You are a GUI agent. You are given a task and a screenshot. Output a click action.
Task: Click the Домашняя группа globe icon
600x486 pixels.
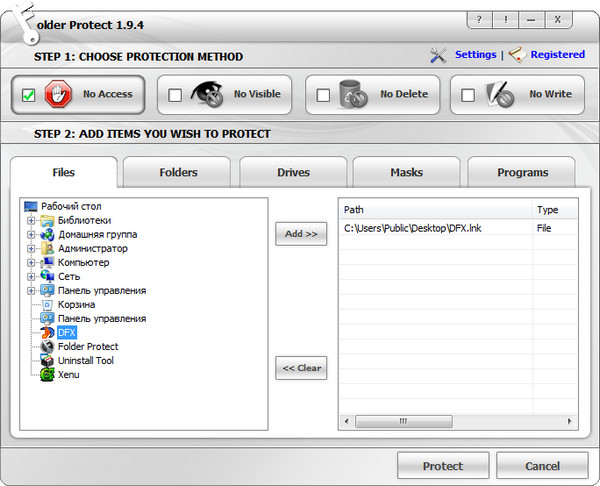(x=47, y=234)
